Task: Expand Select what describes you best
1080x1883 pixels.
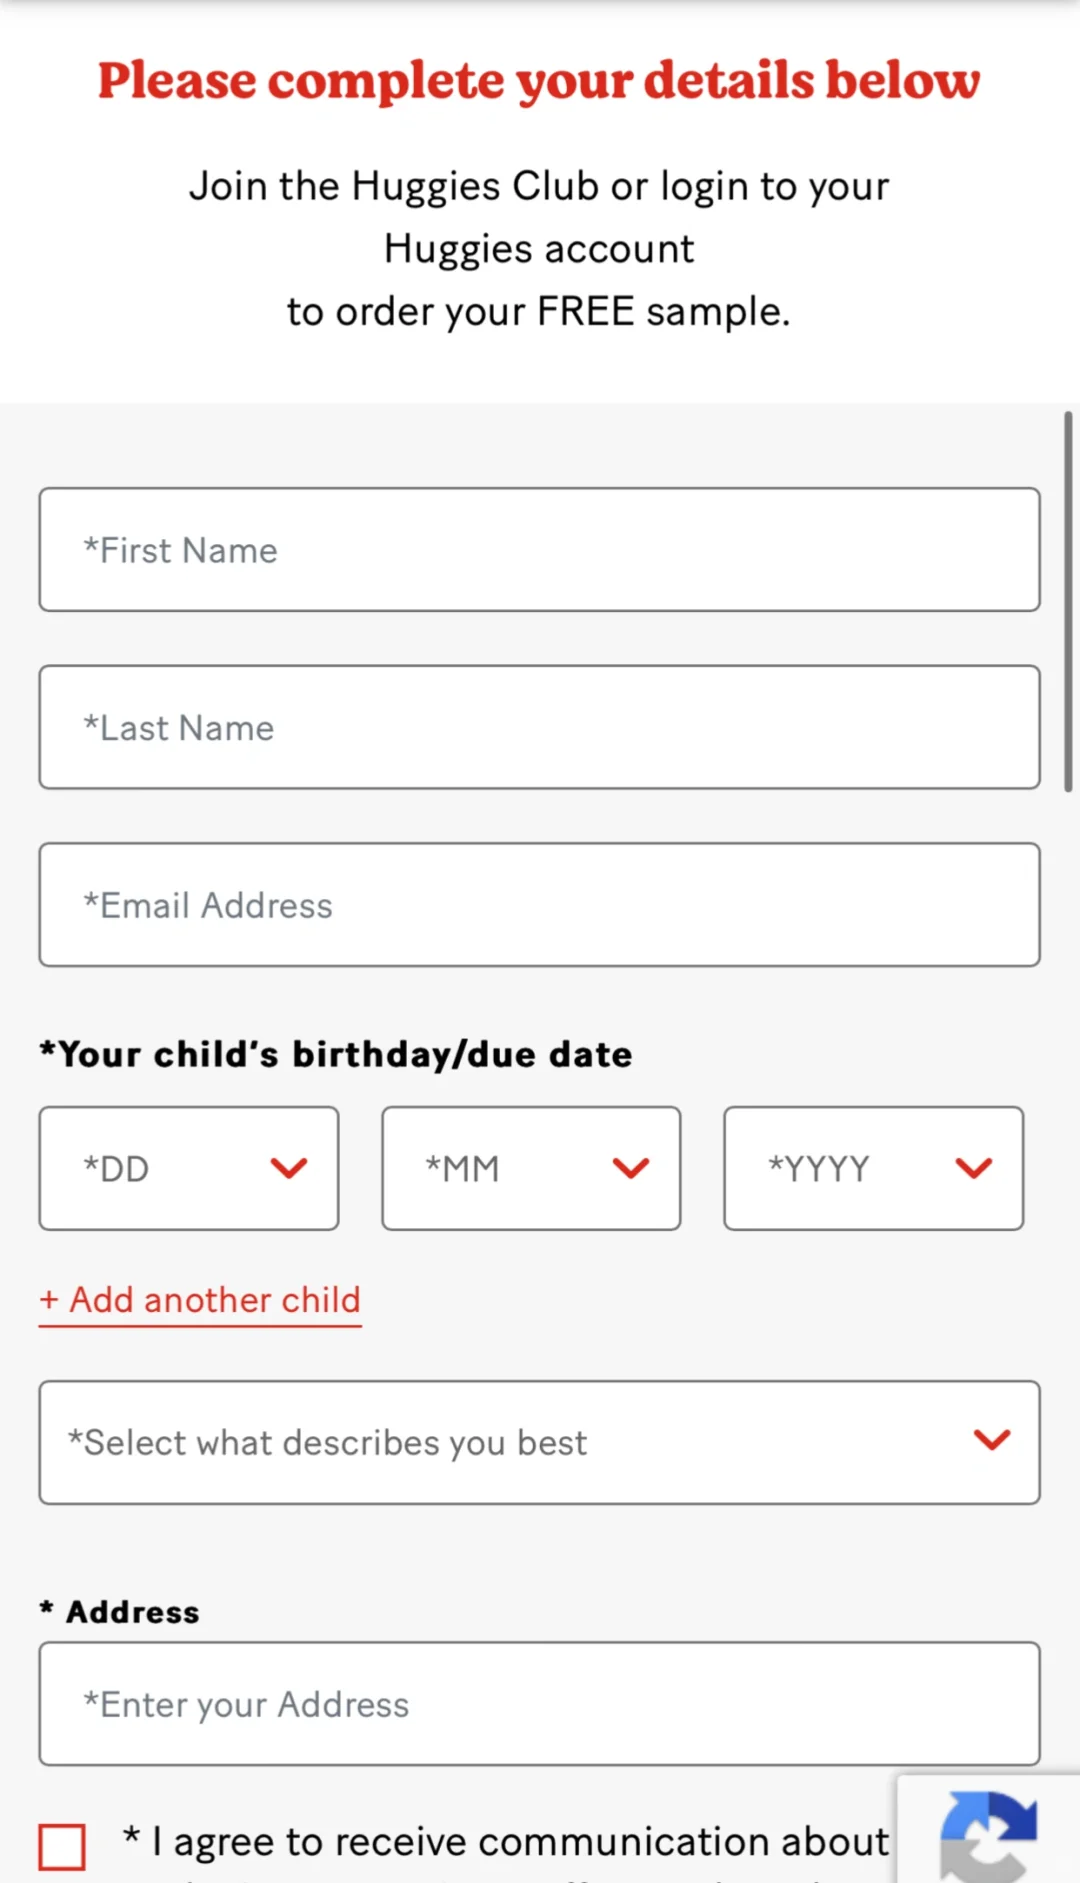Action: click(x=539, y=1442)
